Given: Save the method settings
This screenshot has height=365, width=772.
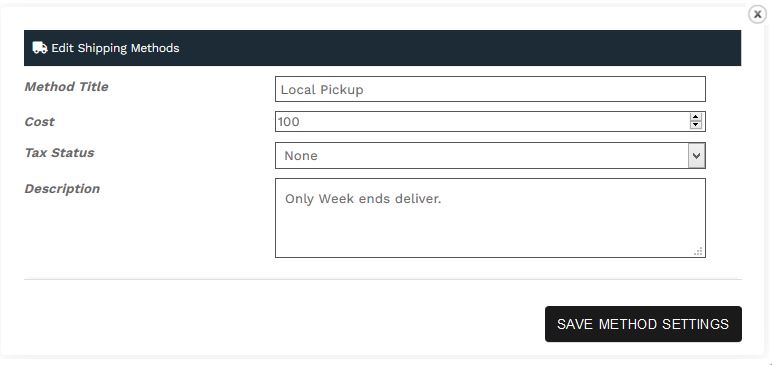Looking at the screenshot, I should click(x=643, y=324).
